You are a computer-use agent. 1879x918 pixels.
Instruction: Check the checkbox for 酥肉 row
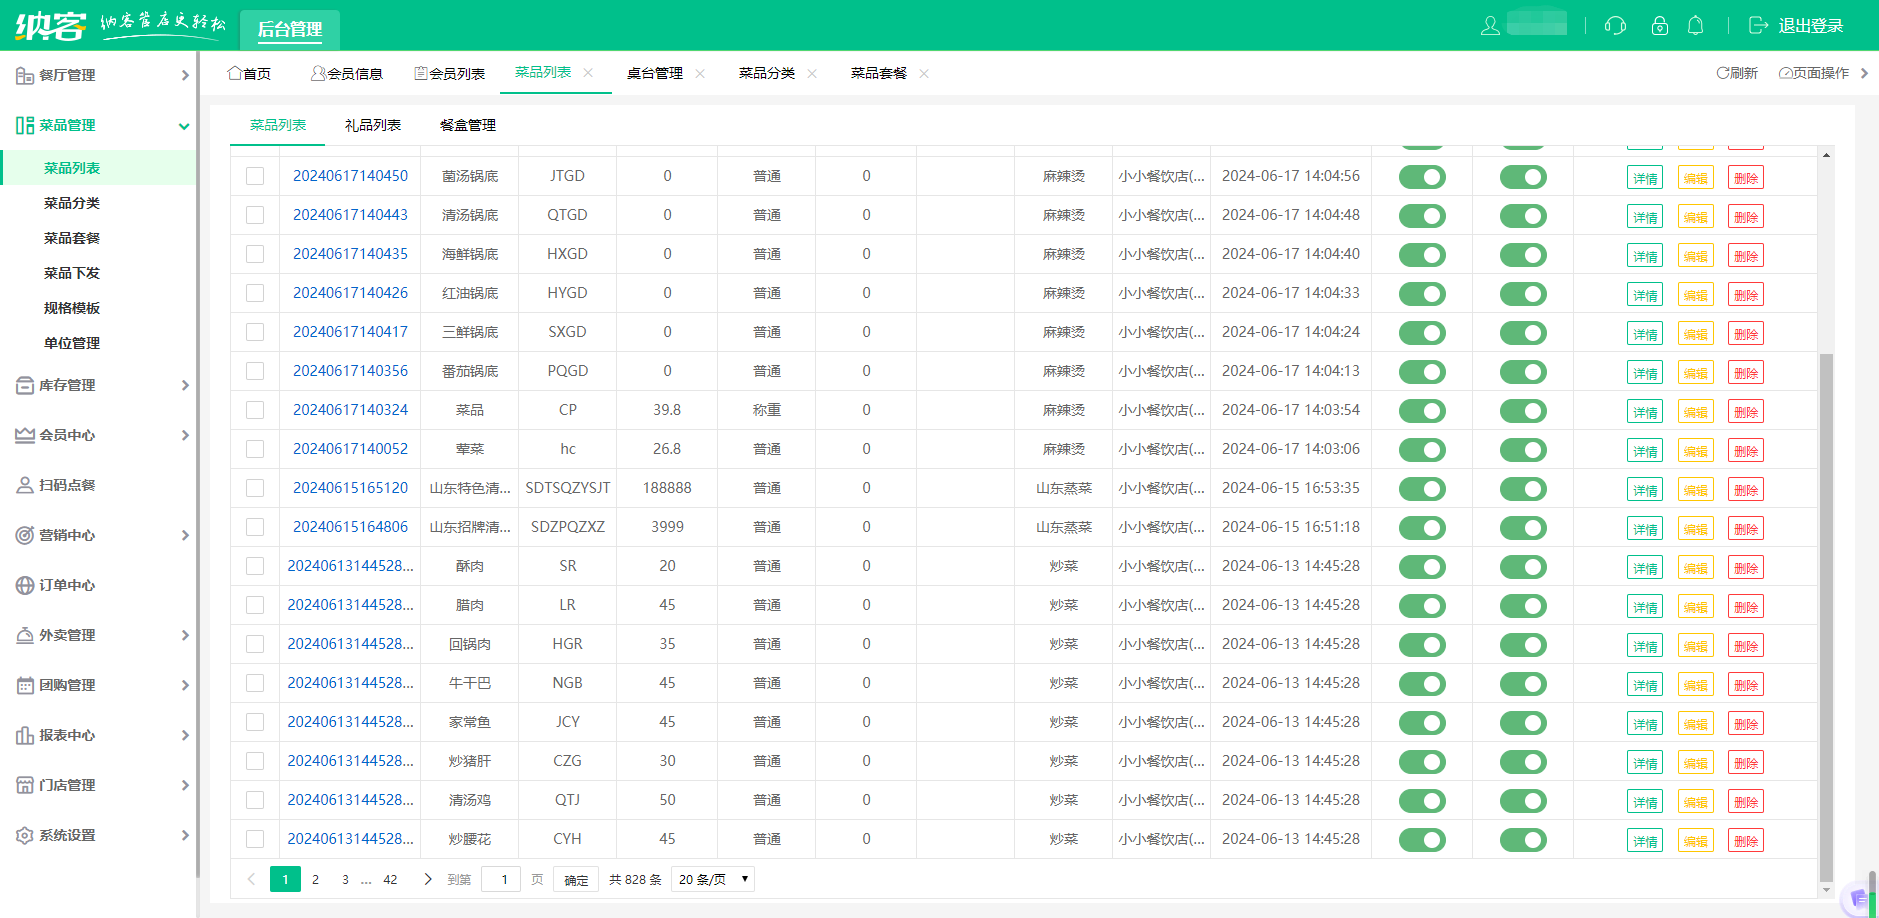pyautogui.click(x=254, y=566)
